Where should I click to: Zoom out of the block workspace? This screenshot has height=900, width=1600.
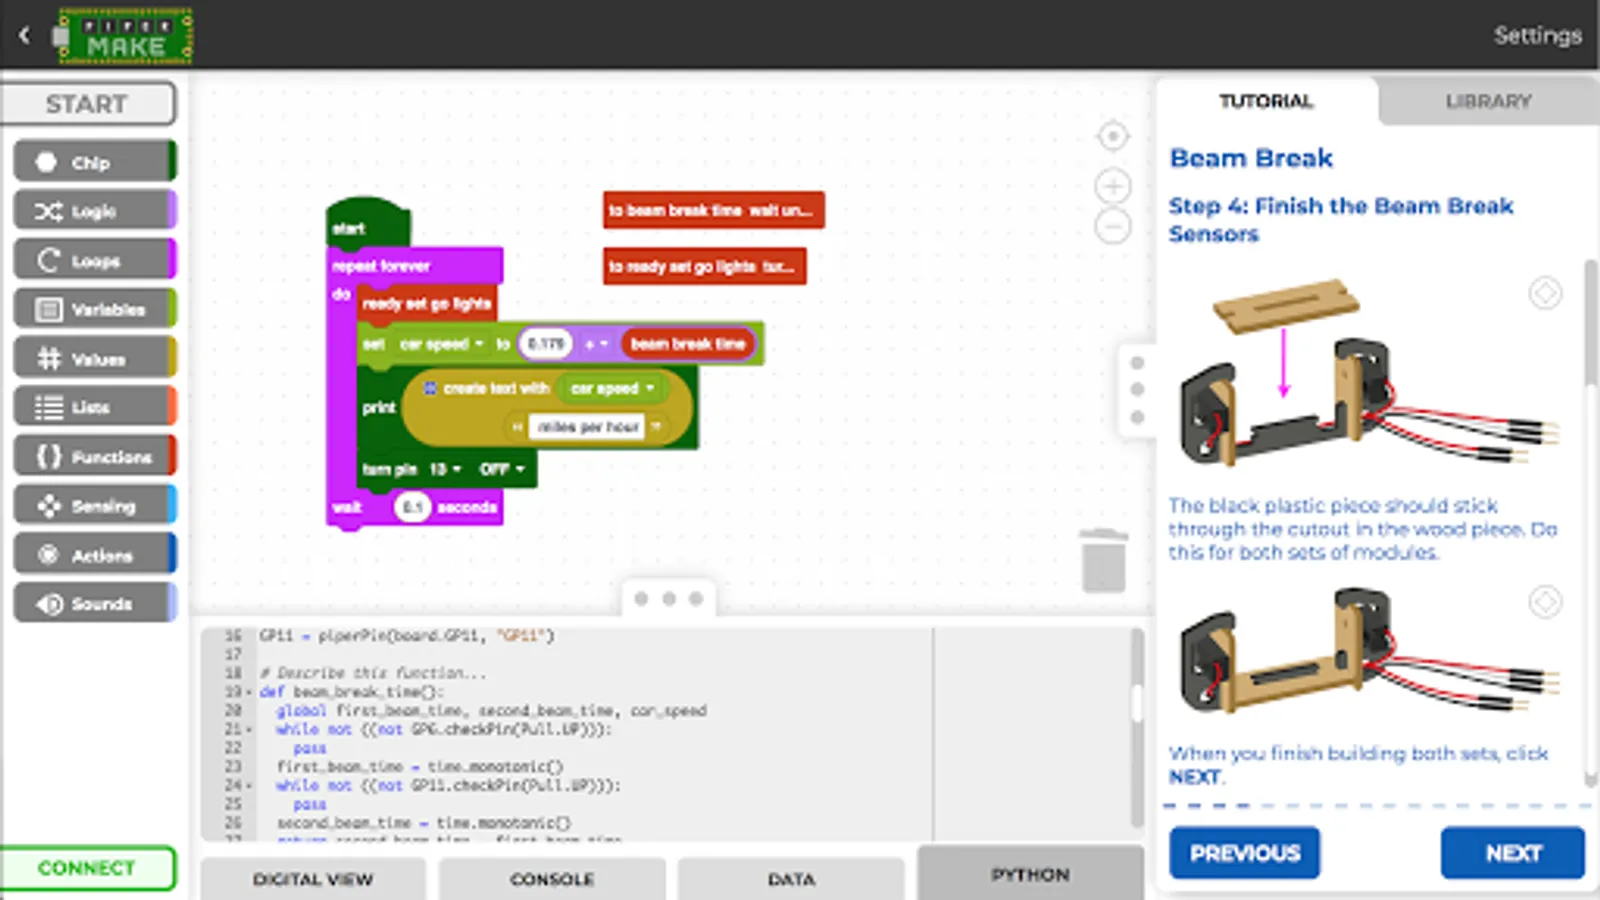click(x=1112, y=227)
